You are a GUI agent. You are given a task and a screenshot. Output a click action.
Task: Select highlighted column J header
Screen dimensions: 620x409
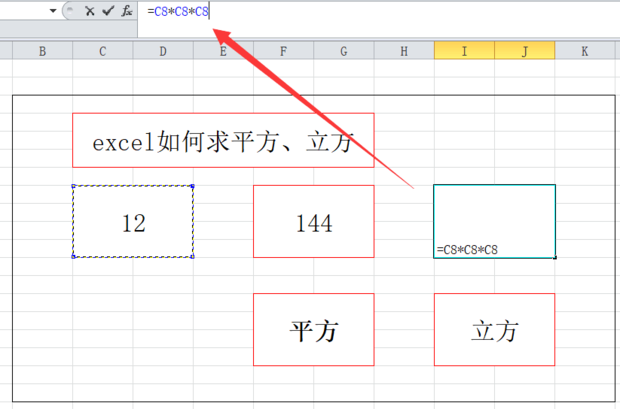pyautogui.click(x=525, y=51)
